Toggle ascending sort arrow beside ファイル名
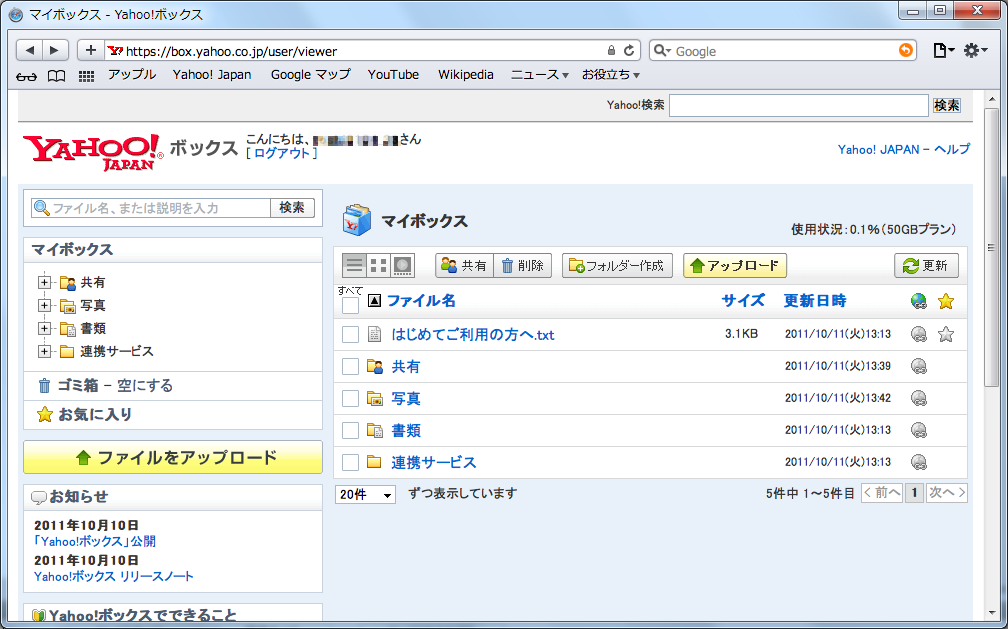 (x=374, y=300)
